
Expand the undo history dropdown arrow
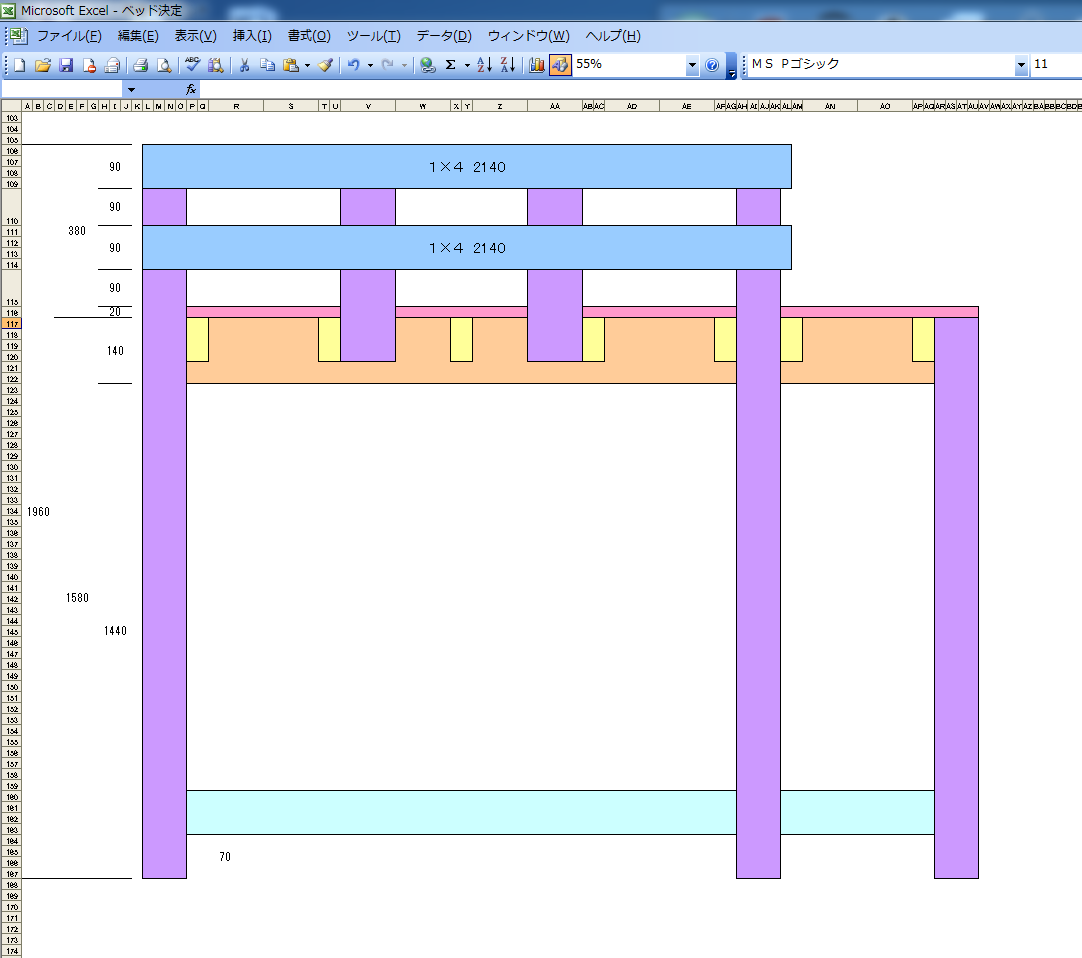(371, 66)
